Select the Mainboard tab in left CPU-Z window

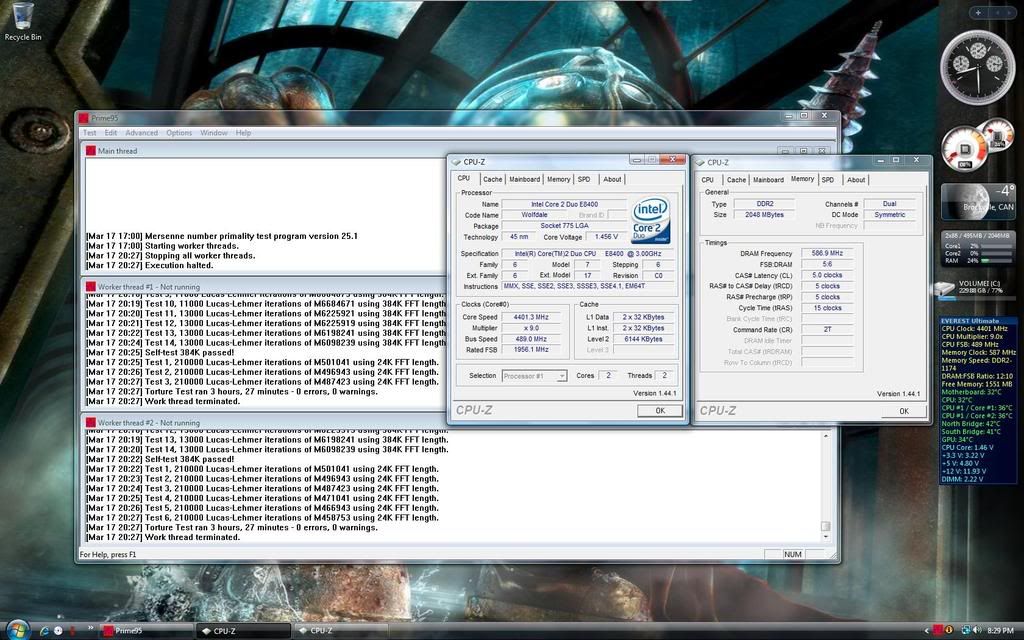(524, 179)
